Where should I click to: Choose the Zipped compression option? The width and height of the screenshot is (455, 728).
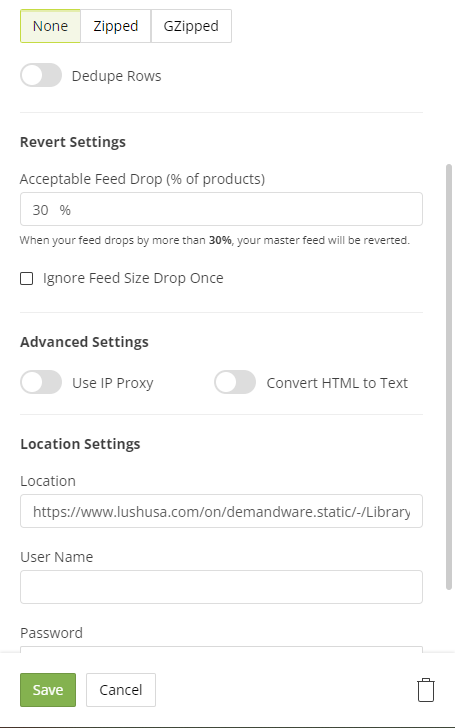(116, 26)
